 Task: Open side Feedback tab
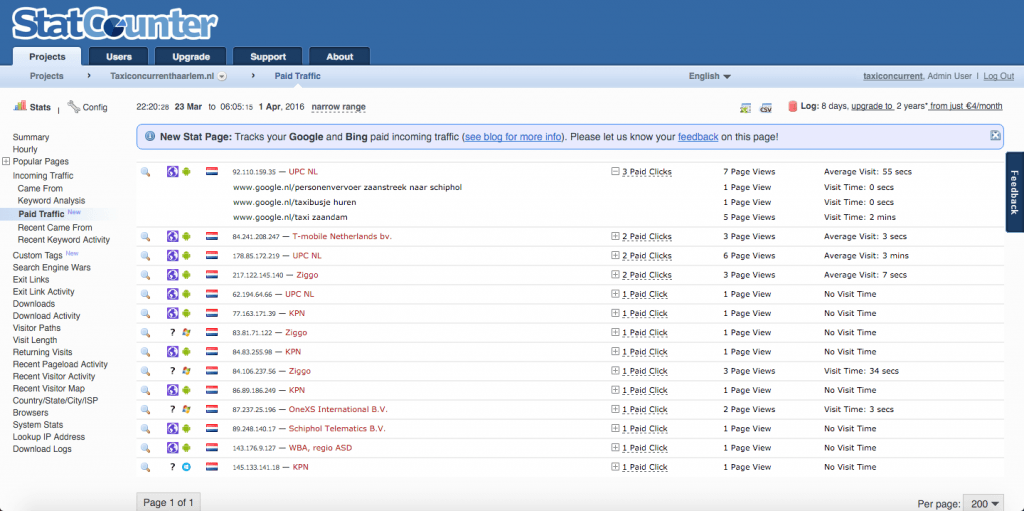pos(1014,192)
